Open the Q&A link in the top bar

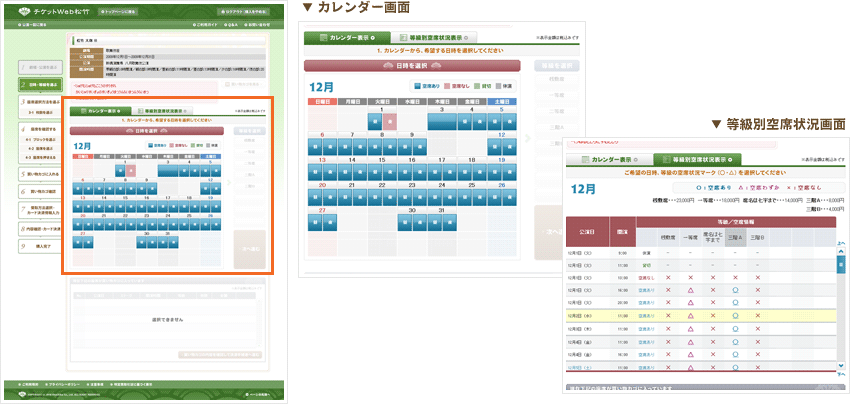tap(233, 25)
